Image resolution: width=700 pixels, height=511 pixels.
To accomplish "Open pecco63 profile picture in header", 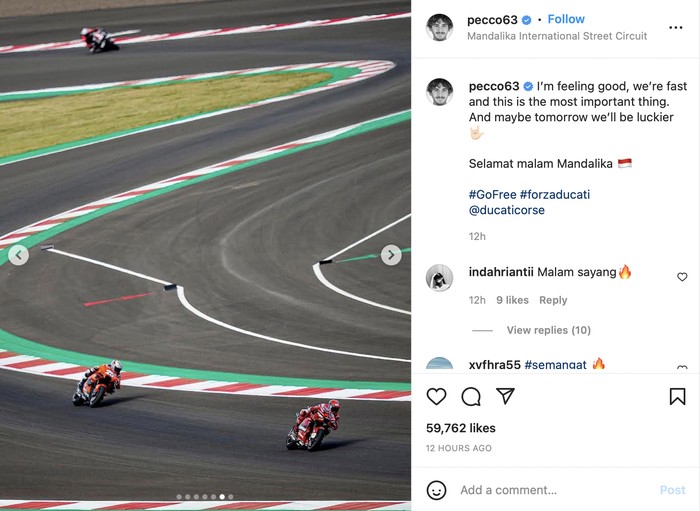I will (439, 27).
